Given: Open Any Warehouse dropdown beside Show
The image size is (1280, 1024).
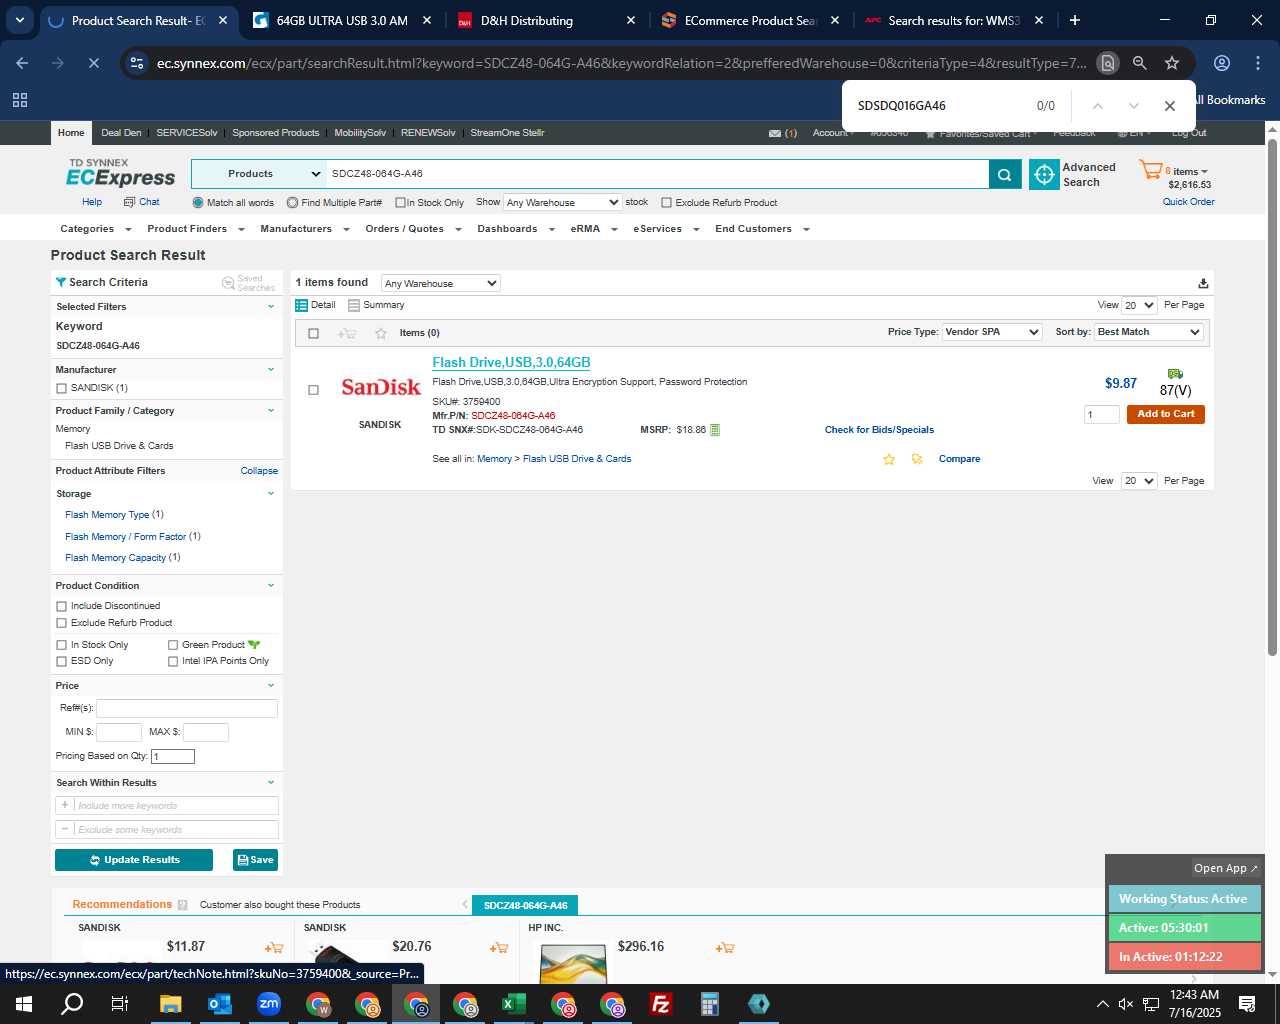Looking at the screenshot, I should (562, 202).
